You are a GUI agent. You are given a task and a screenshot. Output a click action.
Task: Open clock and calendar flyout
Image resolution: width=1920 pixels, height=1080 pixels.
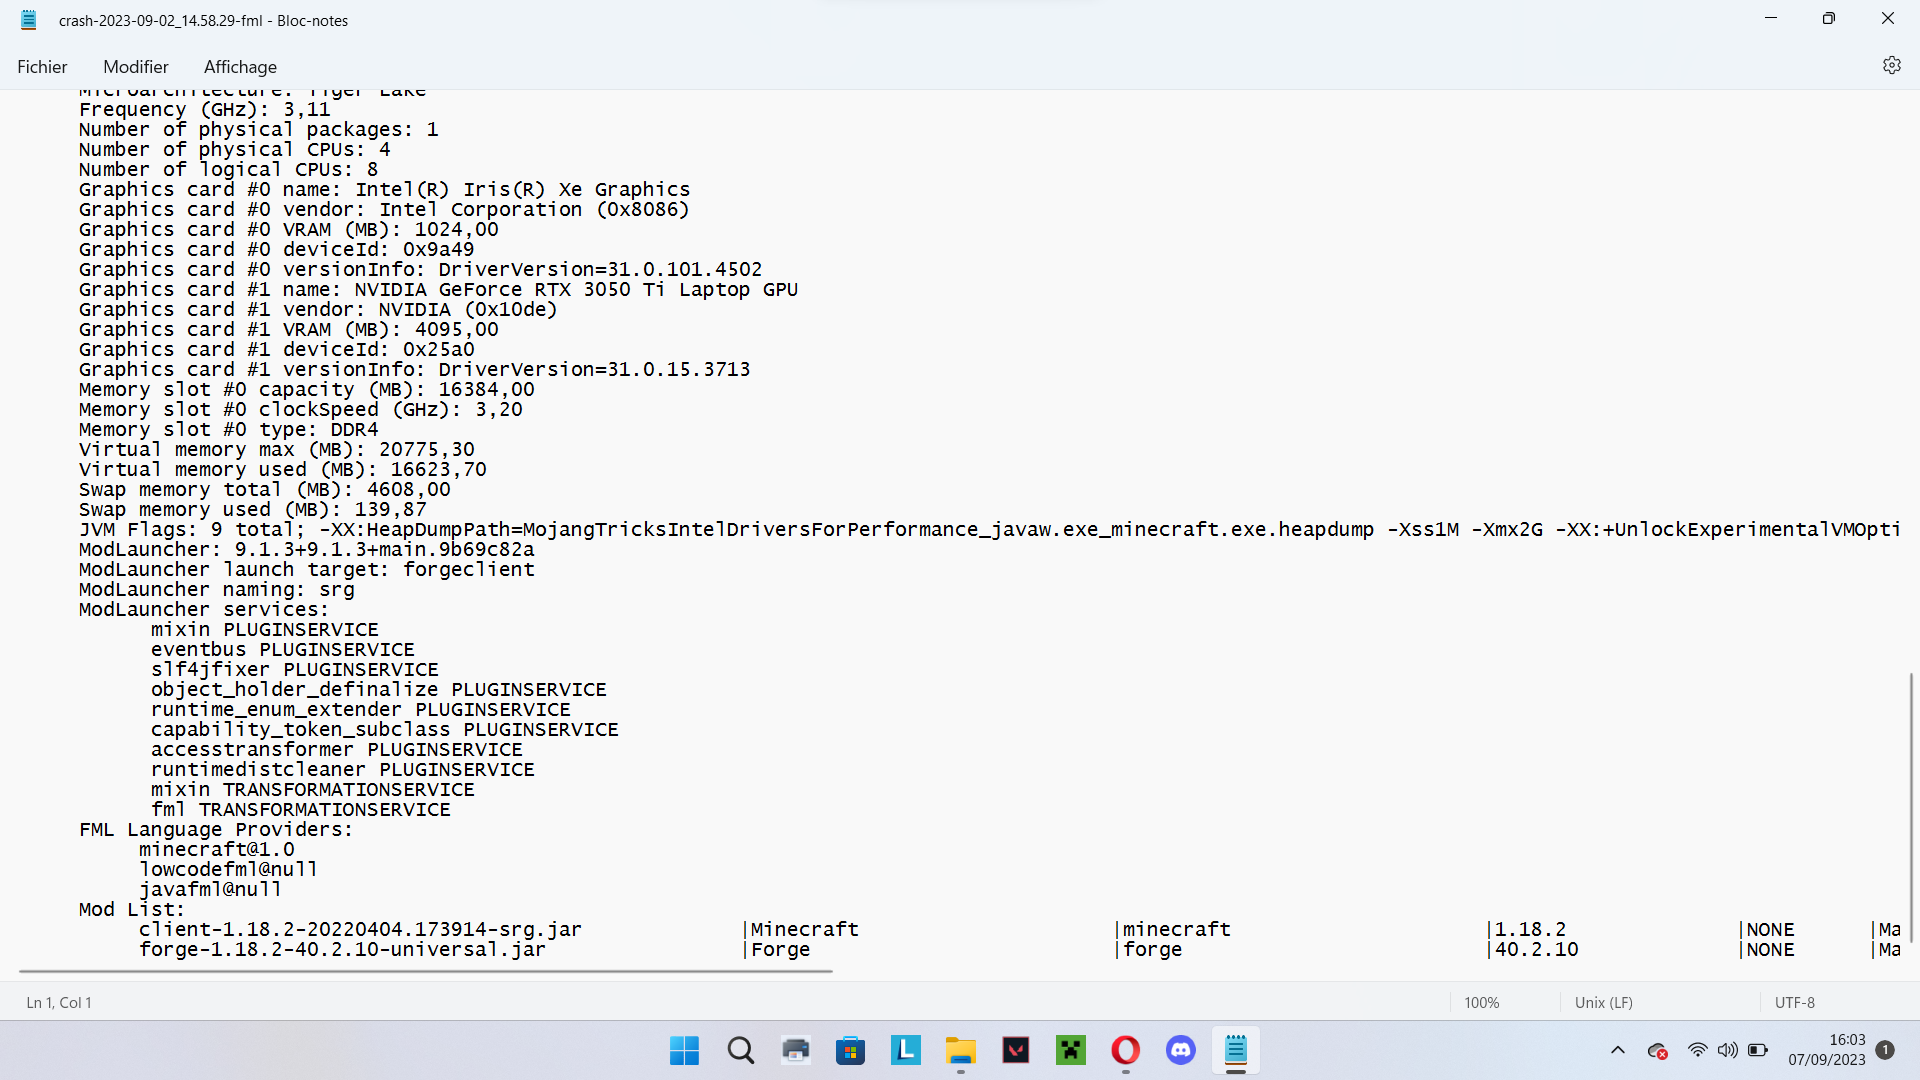click(x=1827, y=1050)
